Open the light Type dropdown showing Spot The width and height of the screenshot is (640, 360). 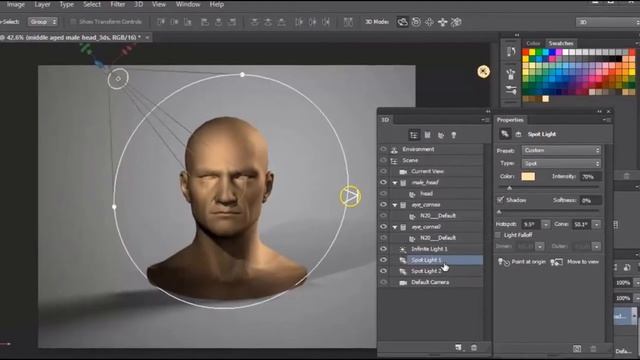pyautogui.click(x=561, y=163)
